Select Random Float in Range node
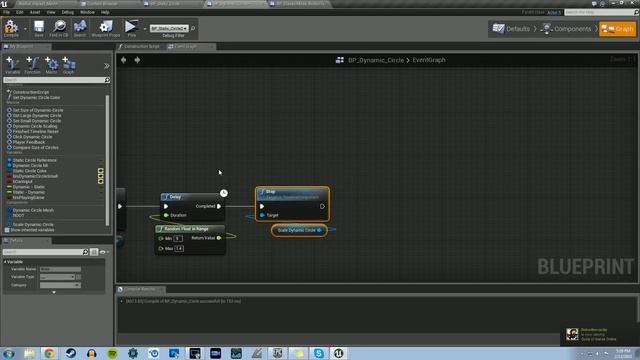The width and height of the screenshot is (640, 360). [x=190, y=229]
